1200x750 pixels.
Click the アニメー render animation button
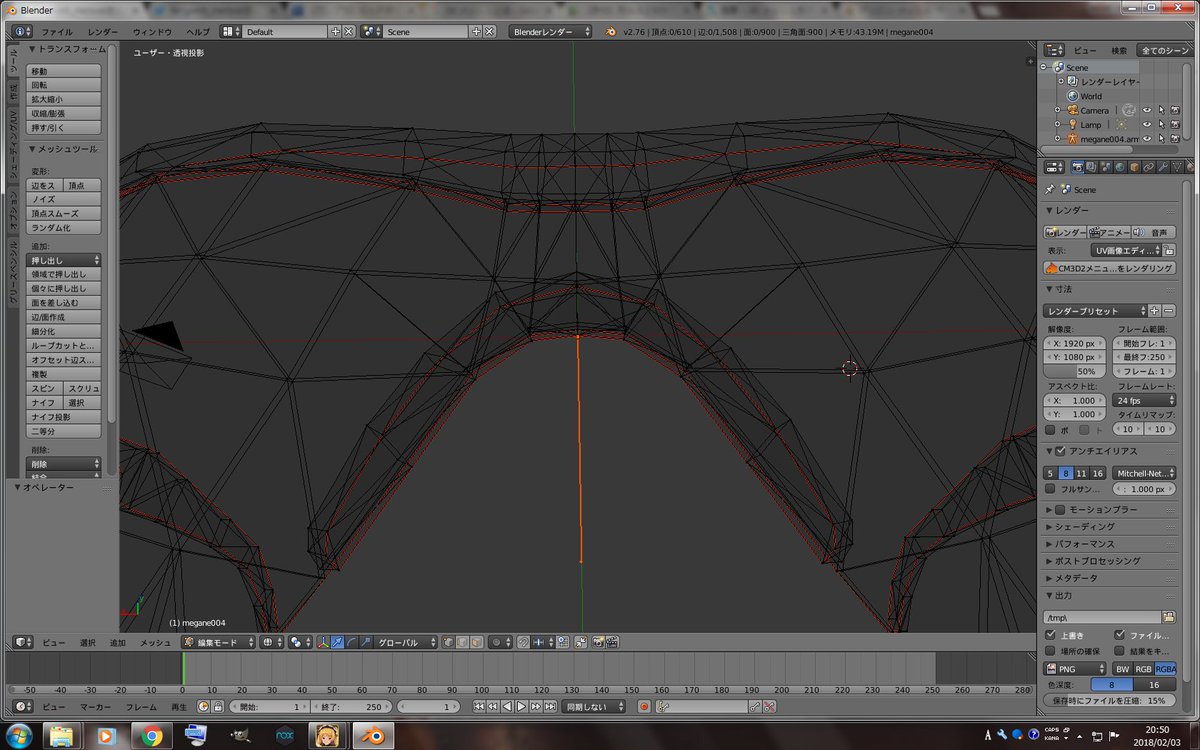[x=1109, y=232]
